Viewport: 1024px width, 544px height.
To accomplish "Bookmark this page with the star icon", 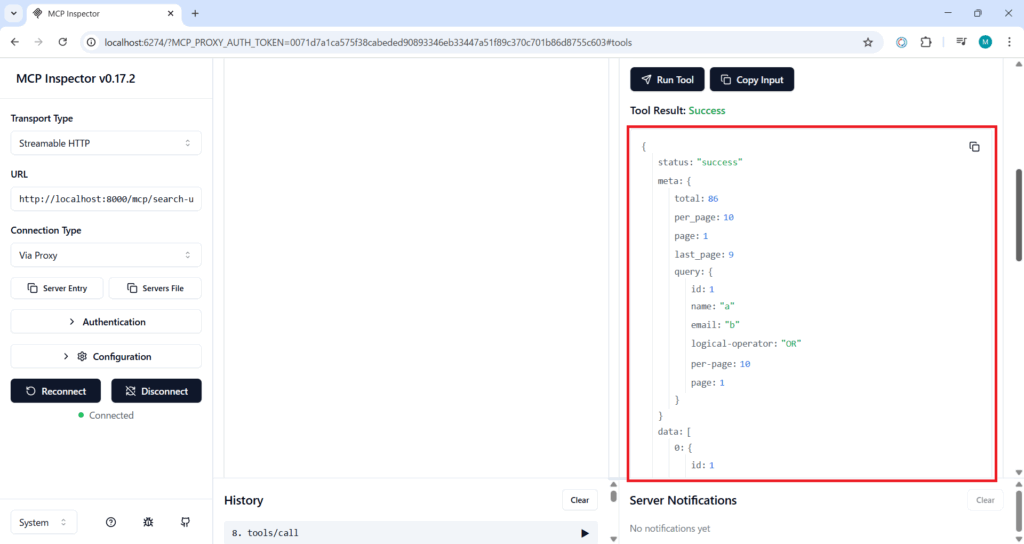I will tap(868, 42).
